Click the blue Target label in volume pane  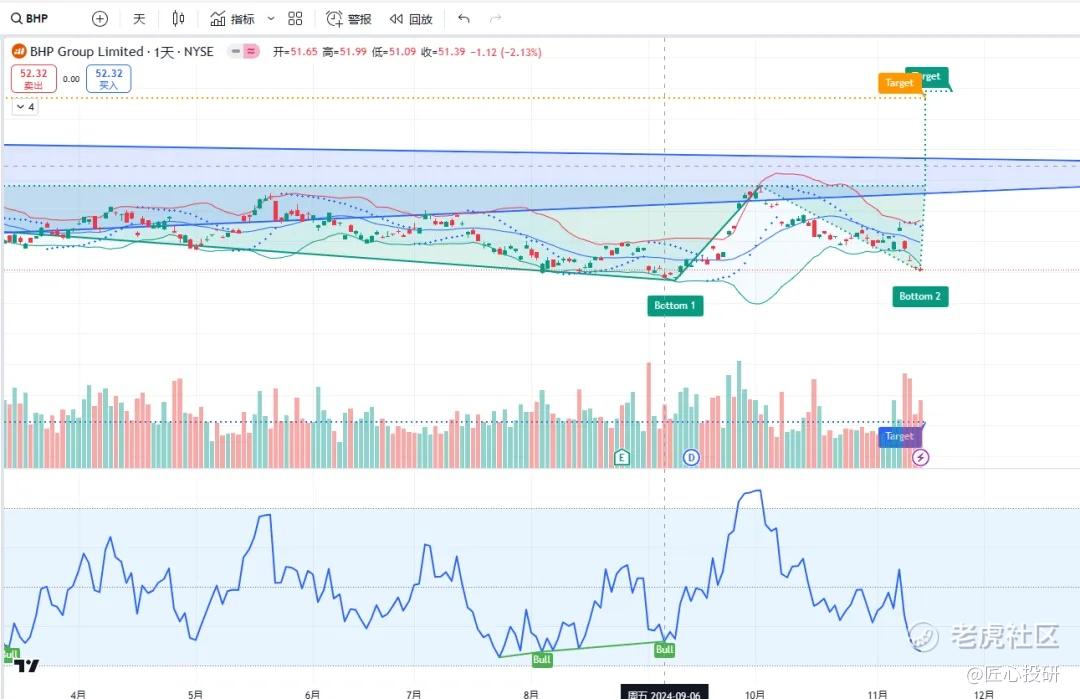(x=899, y=436)
